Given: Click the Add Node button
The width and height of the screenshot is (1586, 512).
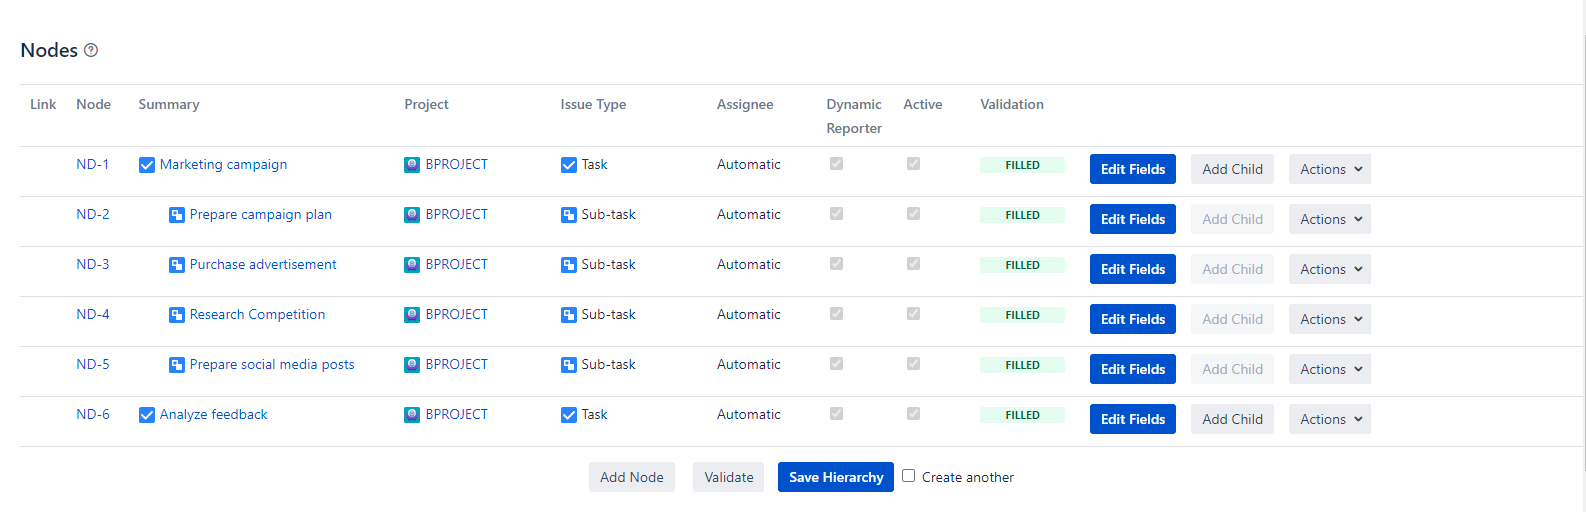Looking at the screenshot, I should coord(631,477).
